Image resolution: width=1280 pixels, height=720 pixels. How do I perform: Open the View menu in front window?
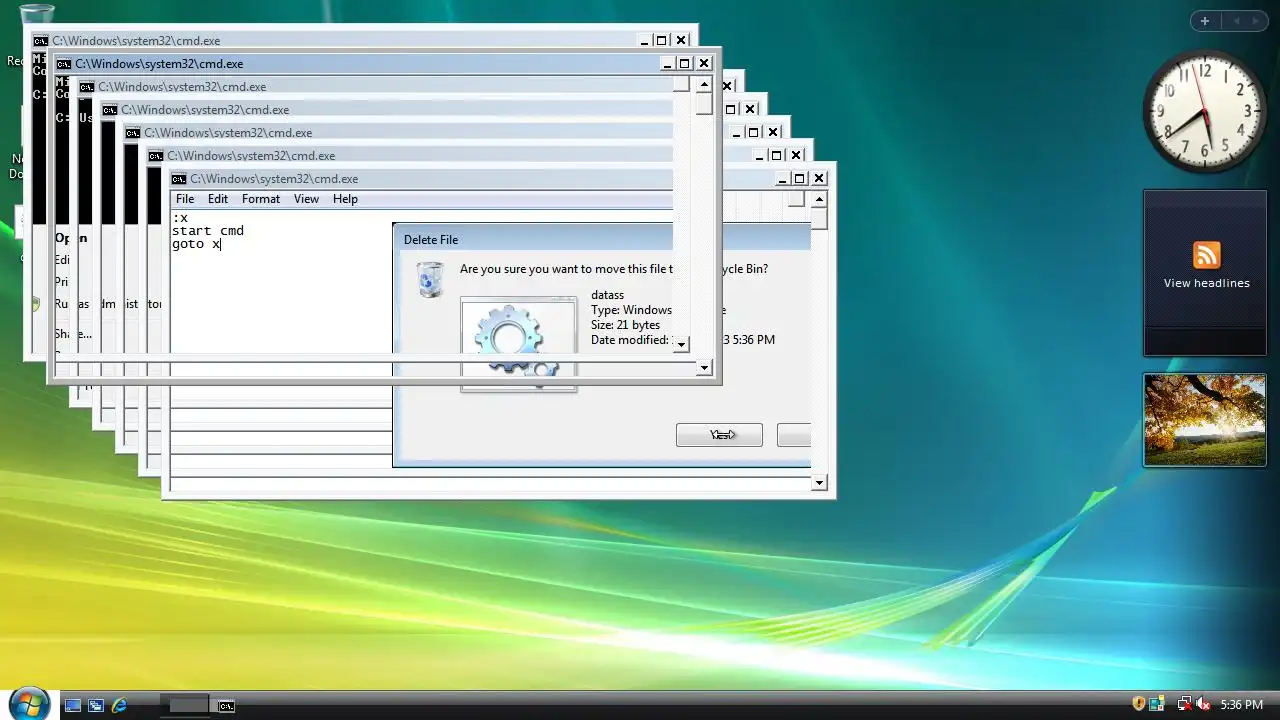coord(306,199)
